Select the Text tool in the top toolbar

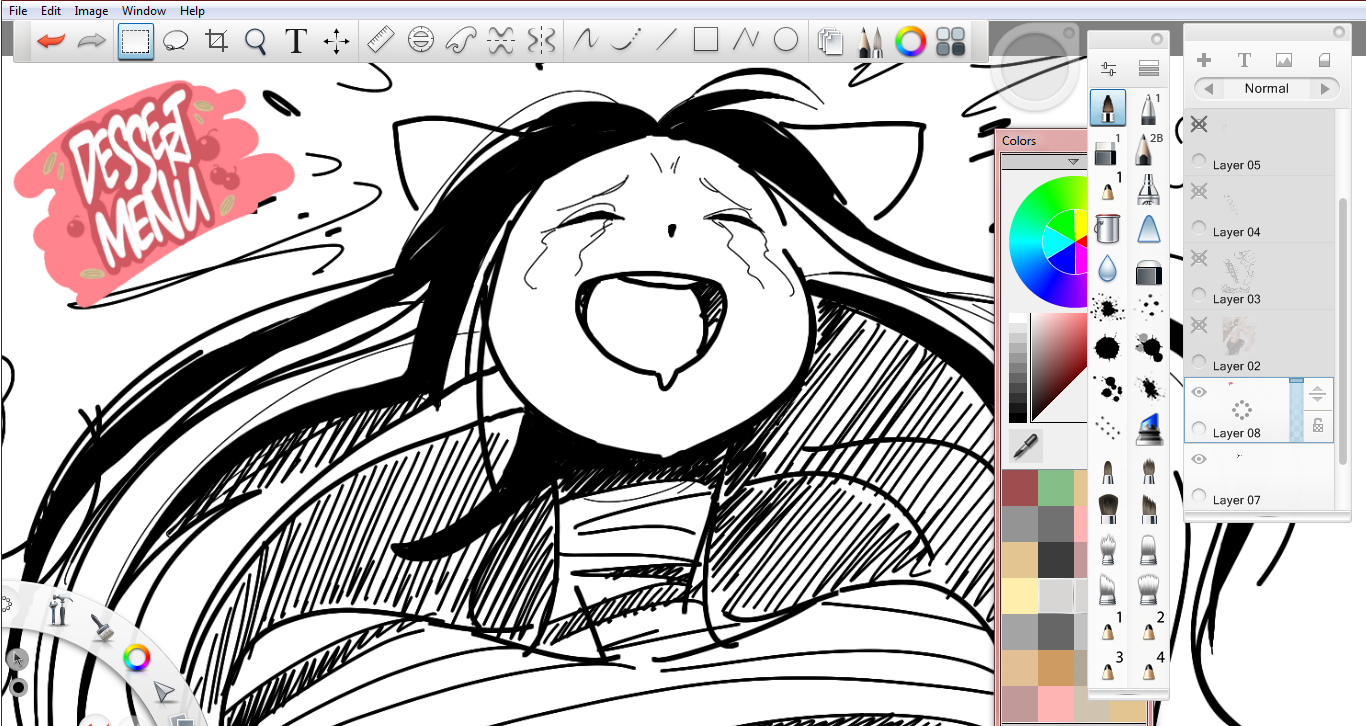point(296,41)
